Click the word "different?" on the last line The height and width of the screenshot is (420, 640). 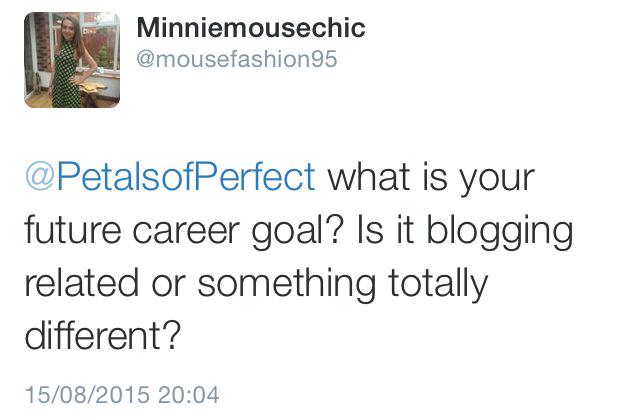(x=102, y=336)
